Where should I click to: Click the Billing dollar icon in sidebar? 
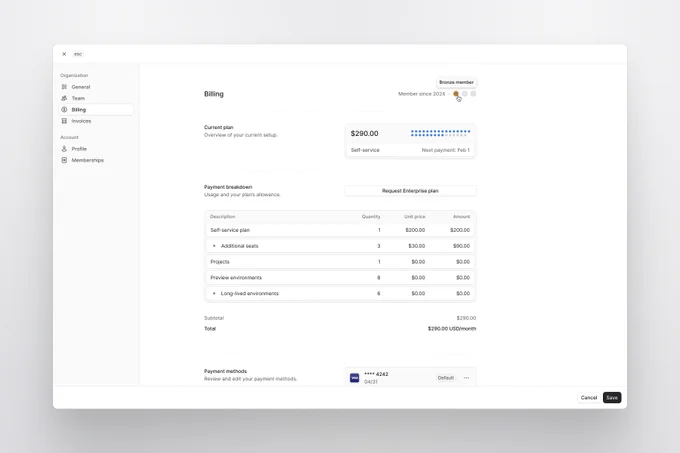pyautogui.click(x=64, y=110)
